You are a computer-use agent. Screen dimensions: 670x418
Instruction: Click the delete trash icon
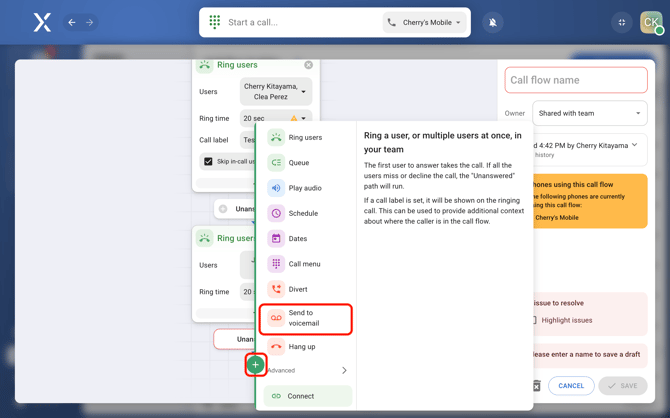point(537,386)
